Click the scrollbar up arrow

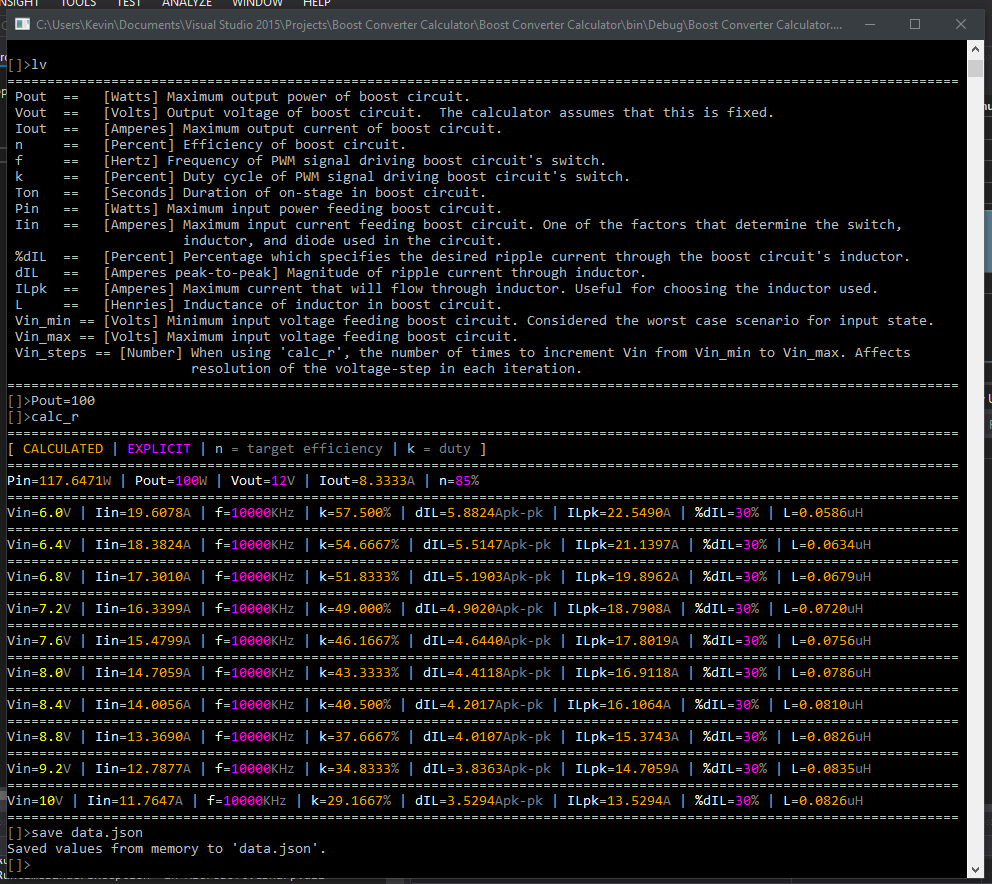976,49
